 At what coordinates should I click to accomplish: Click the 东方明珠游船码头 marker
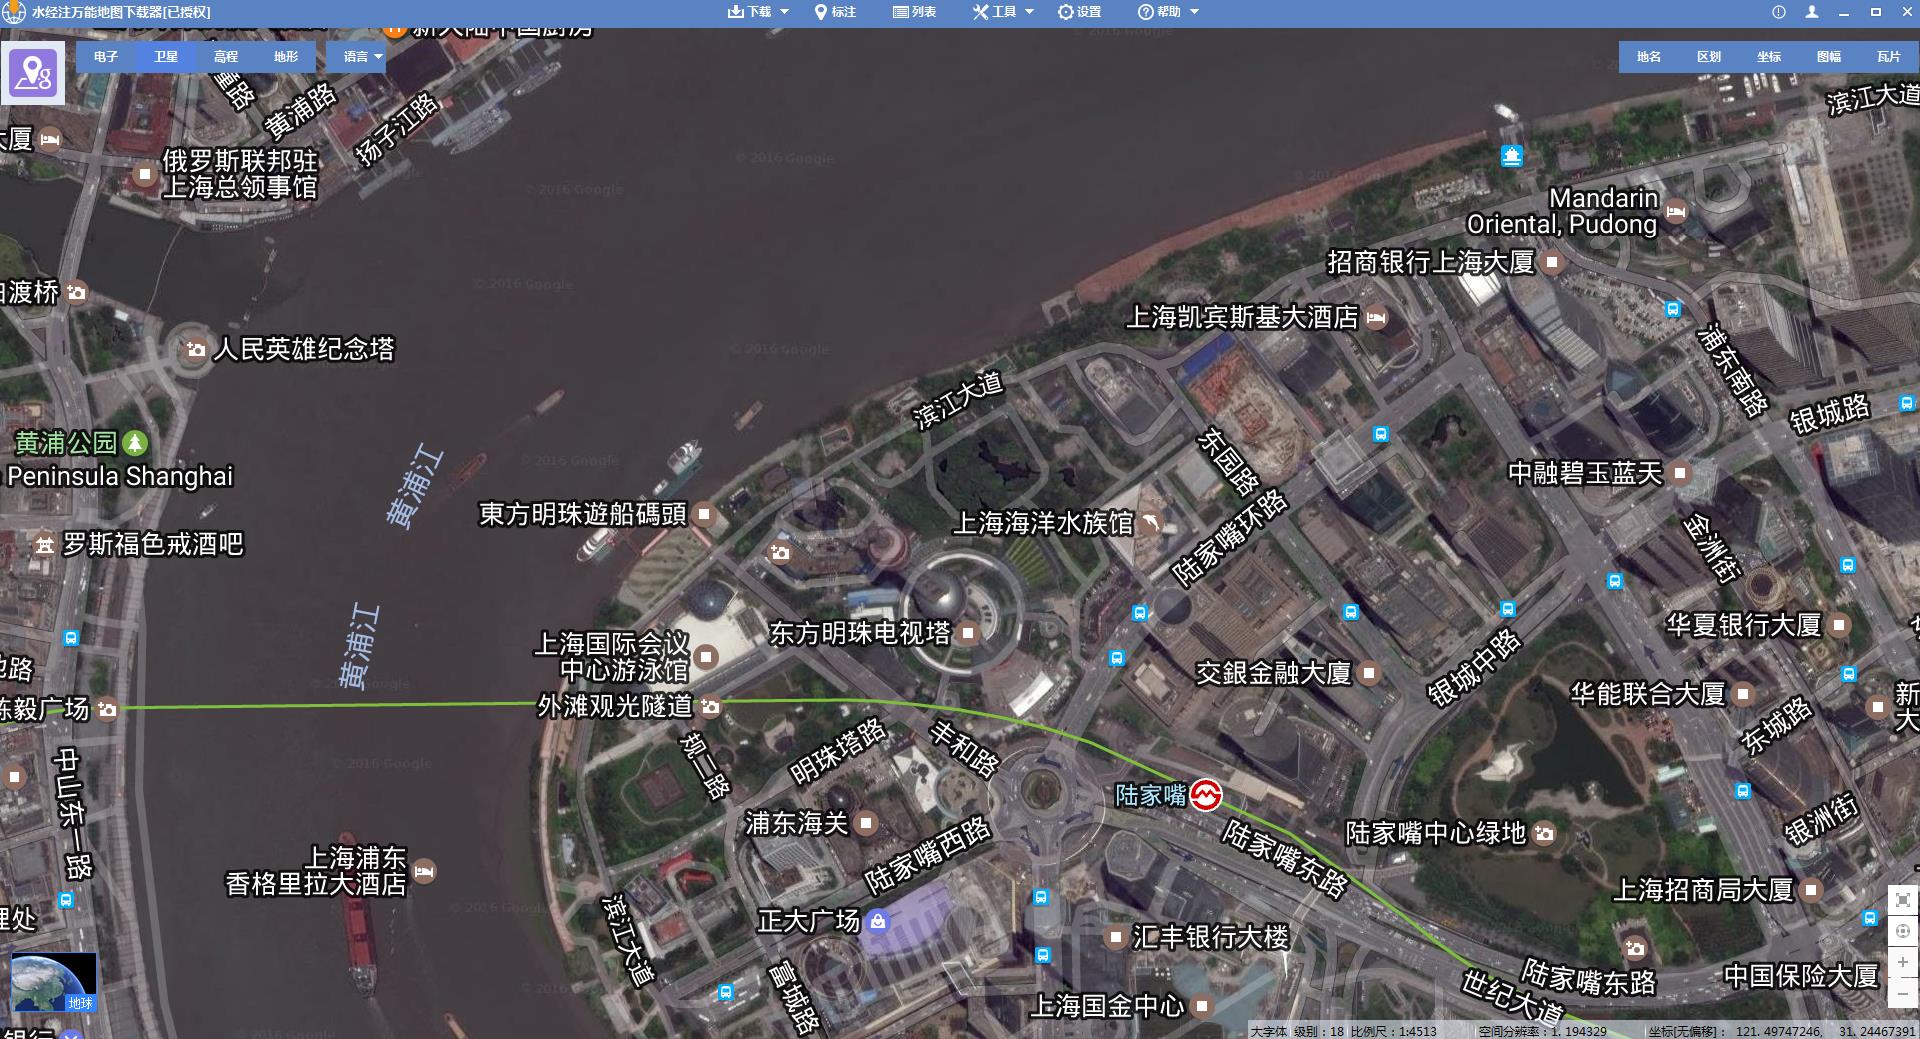704,514
